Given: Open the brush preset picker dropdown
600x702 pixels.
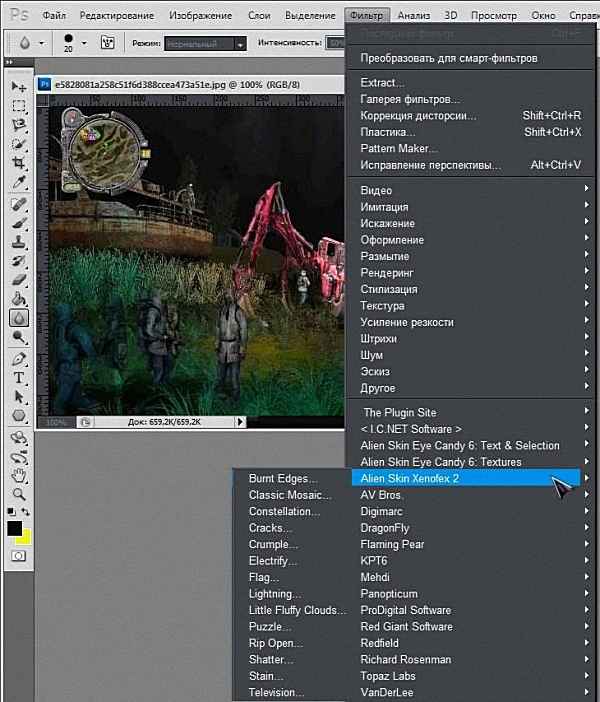Looking at the screenshot, I should (83, 44).
